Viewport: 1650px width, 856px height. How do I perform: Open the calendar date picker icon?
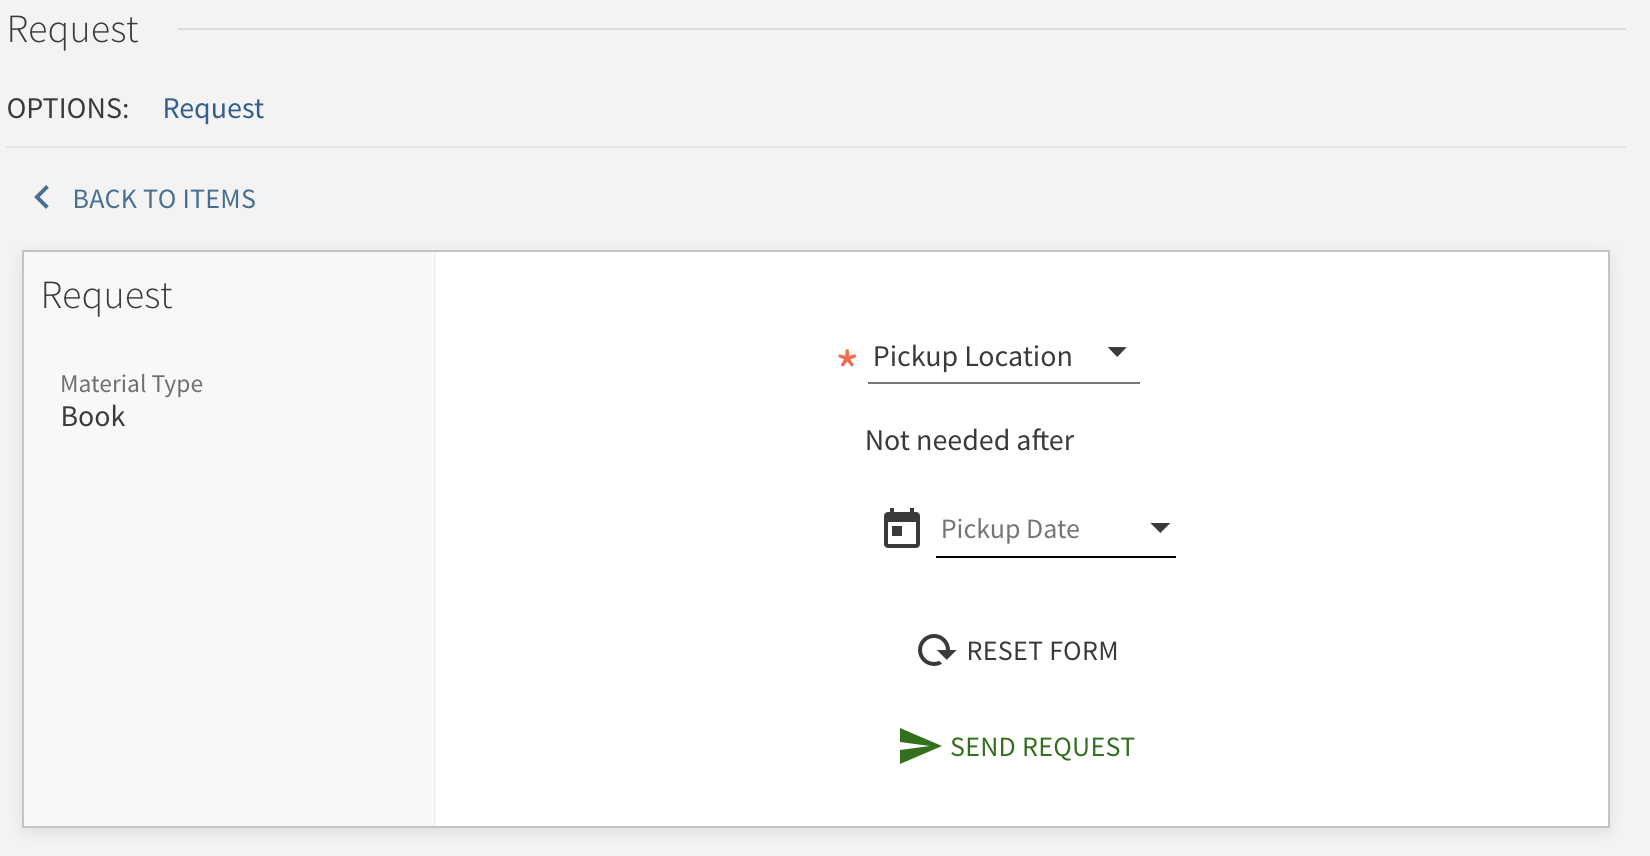(902, 528)
